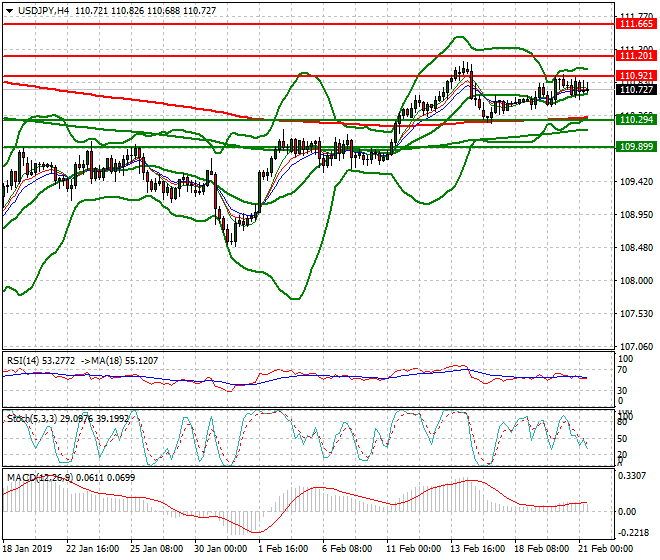Click the 107.530 price axis value
The height and width of the screenshot is (560, 660).
(636, 314)
